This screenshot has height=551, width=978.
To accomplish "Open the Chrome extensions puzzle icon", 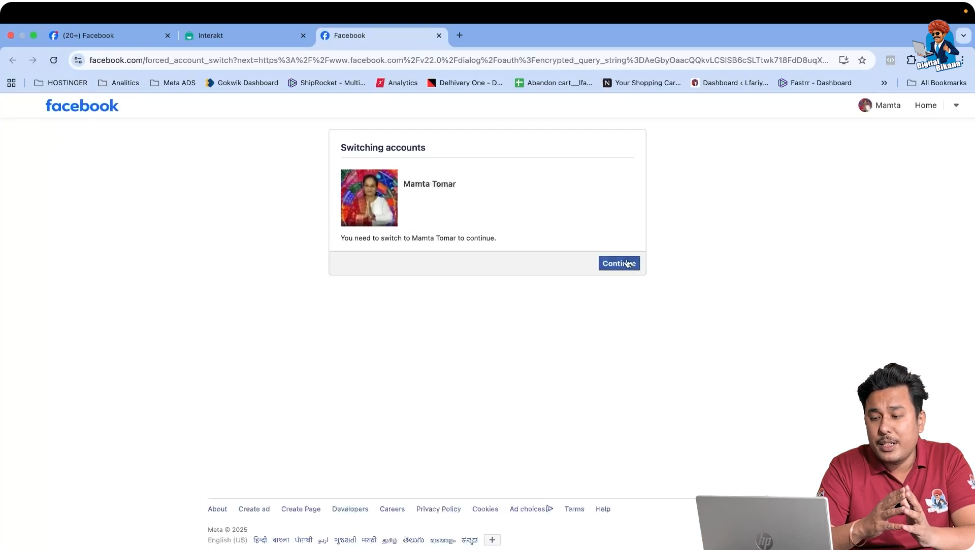I will coord(911,60).
